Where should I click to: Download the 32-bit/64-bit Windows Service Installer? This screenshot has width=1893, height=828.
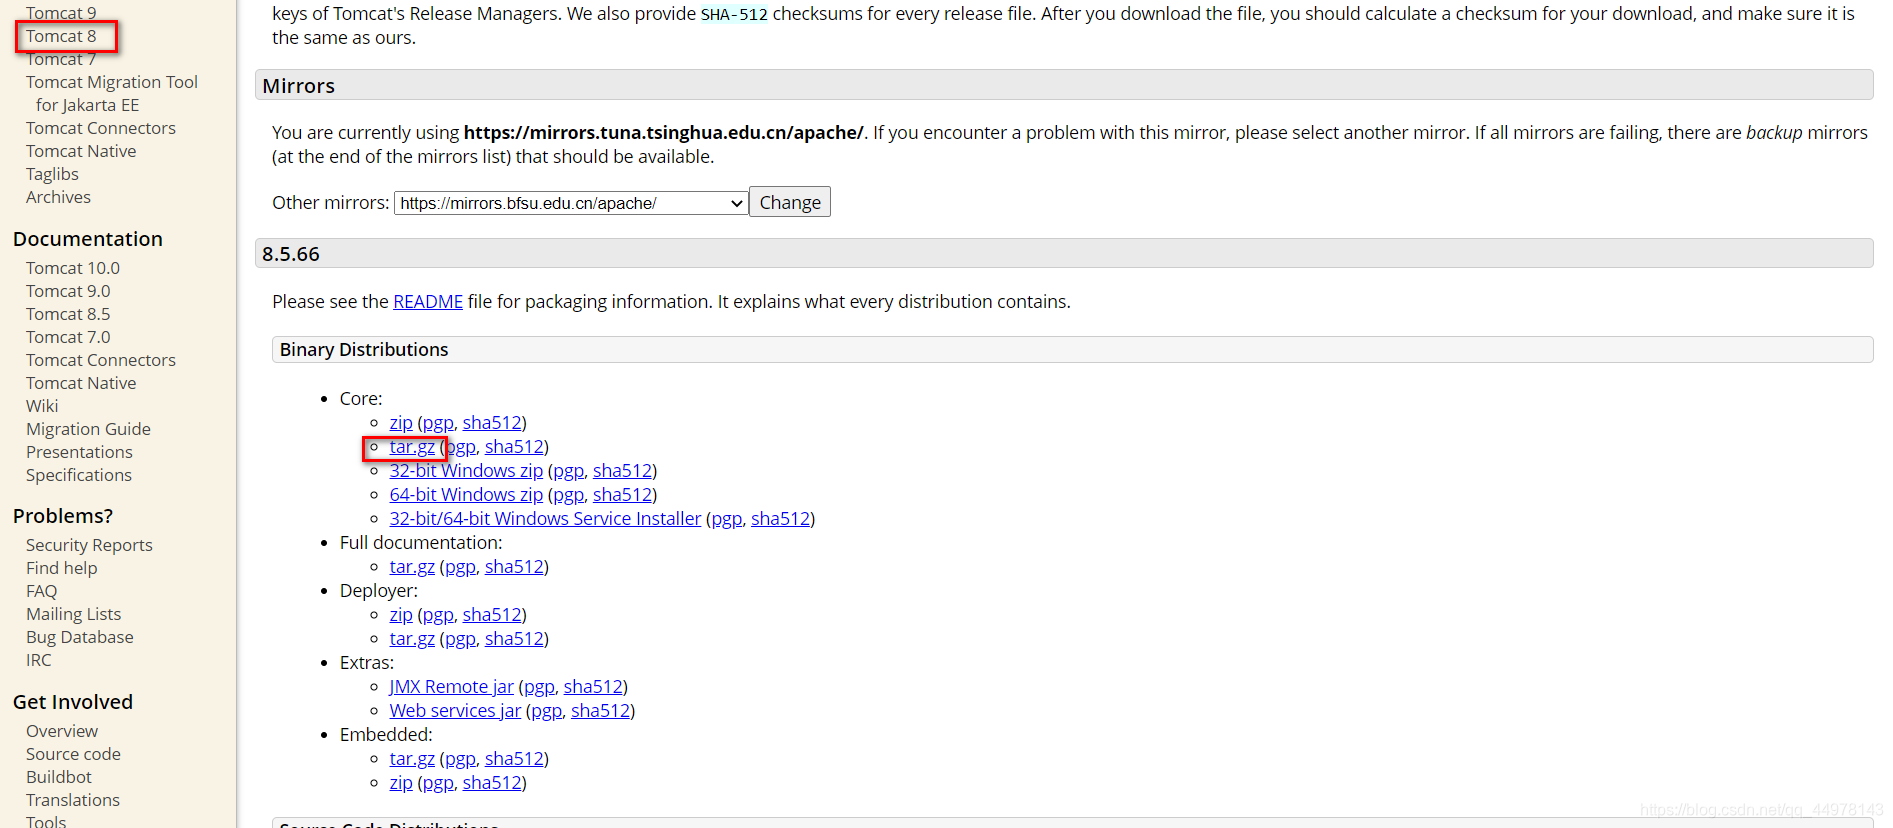pyautogui.click(x=545, y=519)
